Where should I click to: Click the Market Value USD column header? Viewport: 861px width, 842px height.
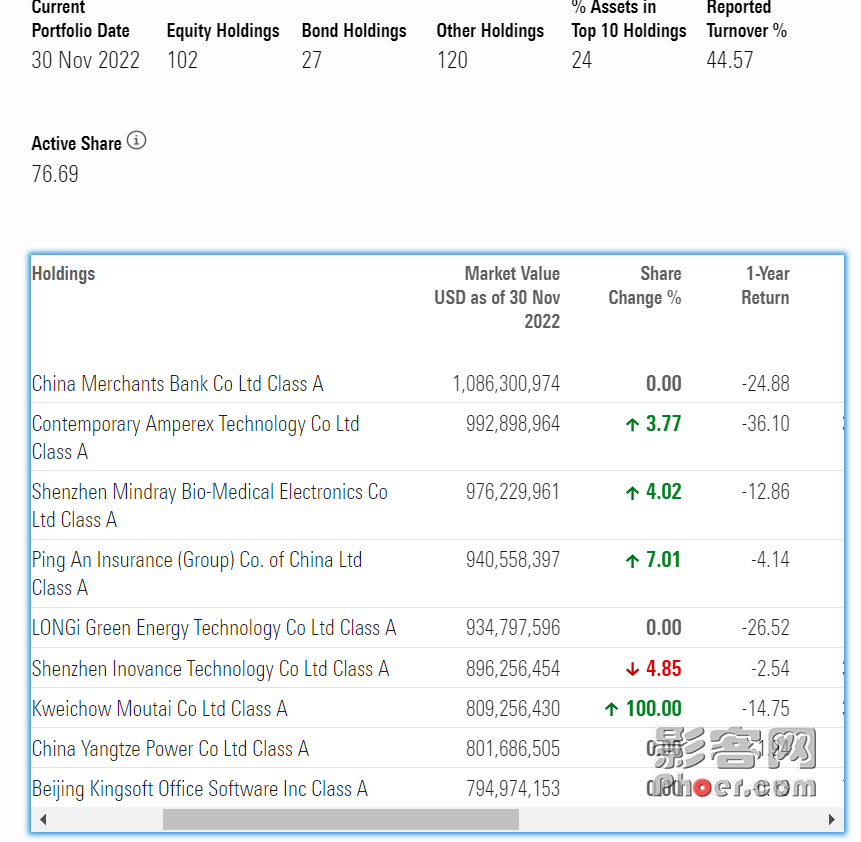pos(497,297)
